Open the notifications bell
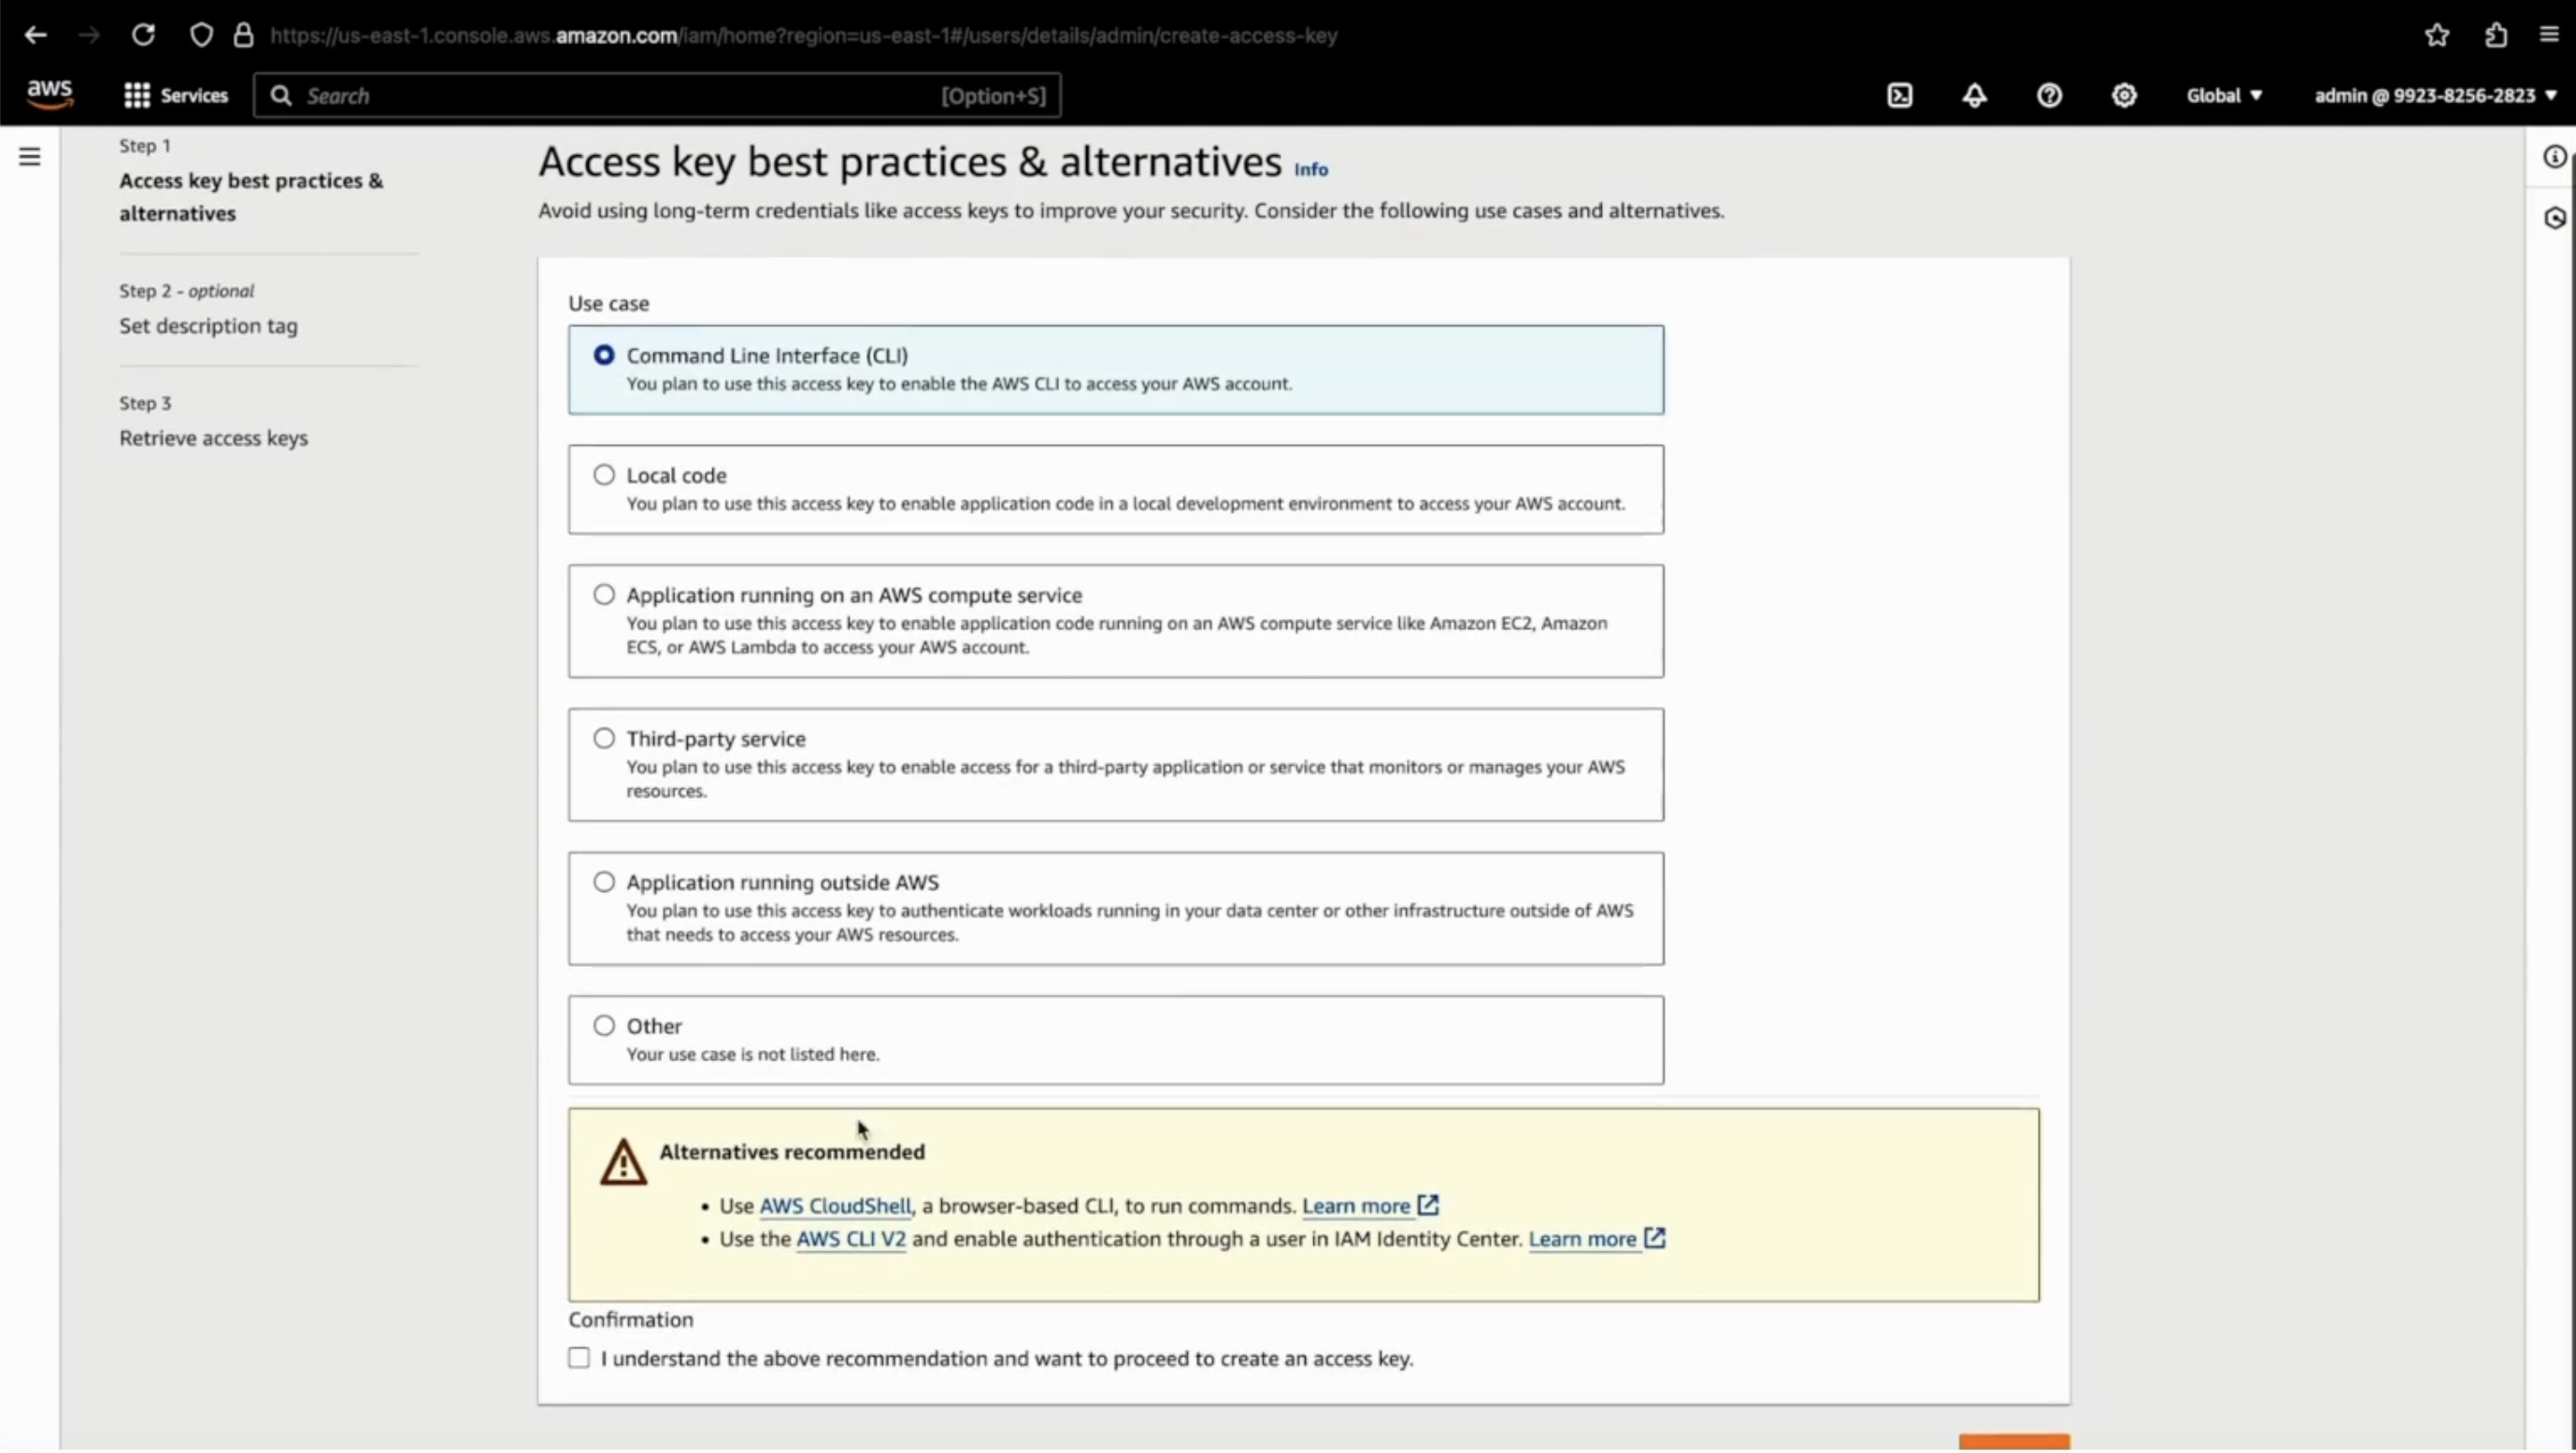 click(x=1974, y=96)
